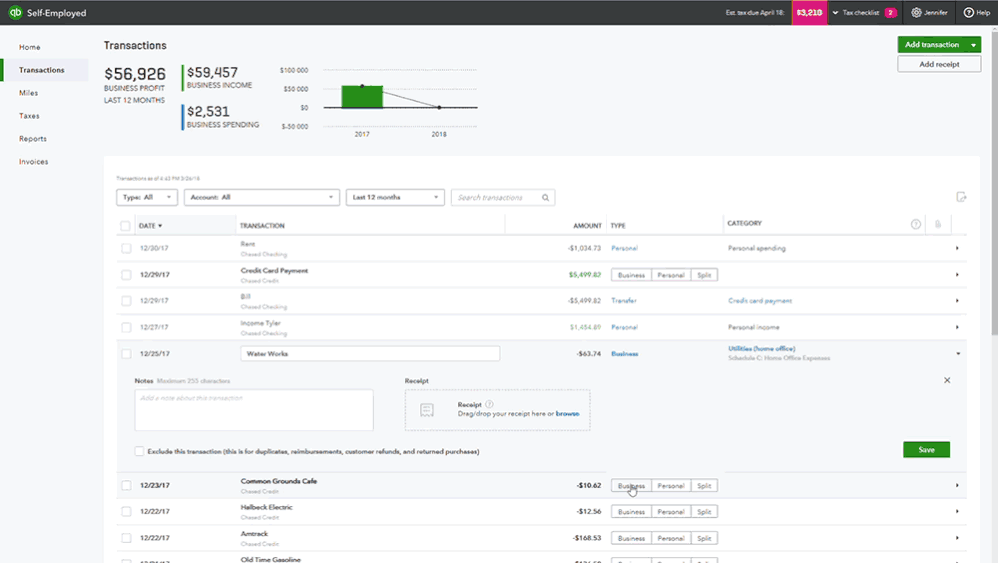Click the Notes text field

[254, 410]
